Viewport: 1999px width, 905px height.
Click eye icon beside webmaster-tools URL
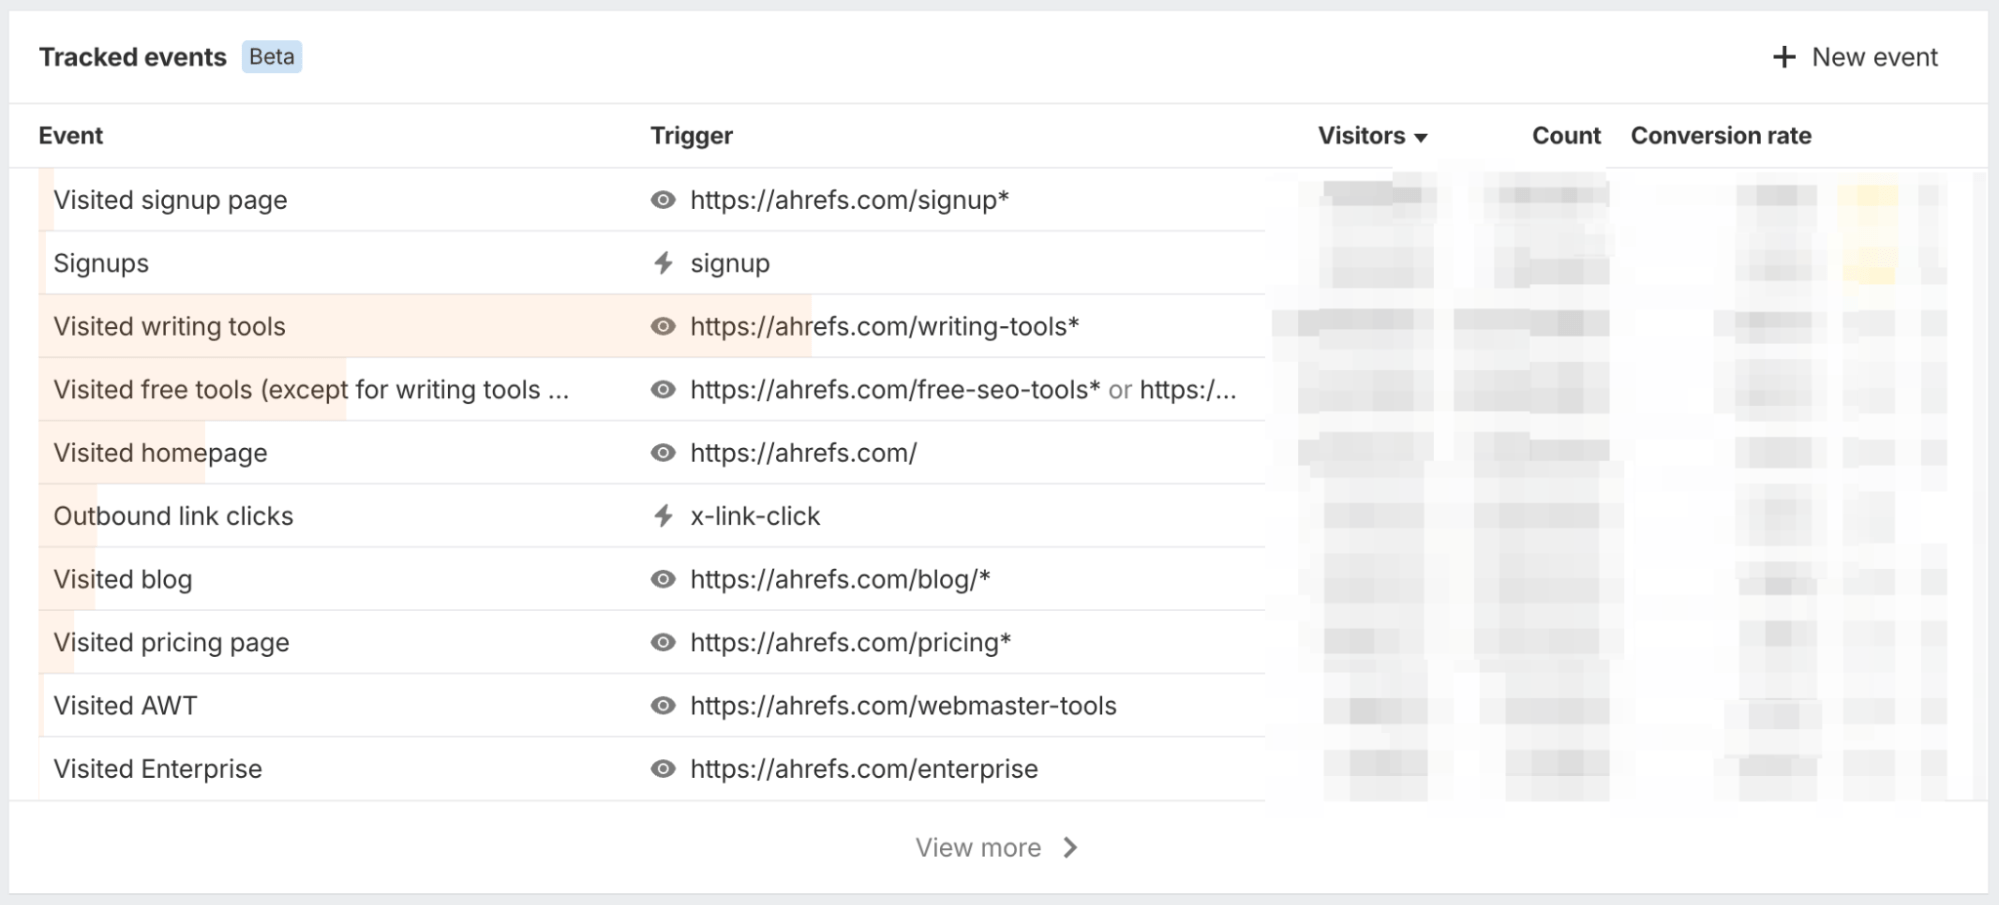[x=663, y=705]
